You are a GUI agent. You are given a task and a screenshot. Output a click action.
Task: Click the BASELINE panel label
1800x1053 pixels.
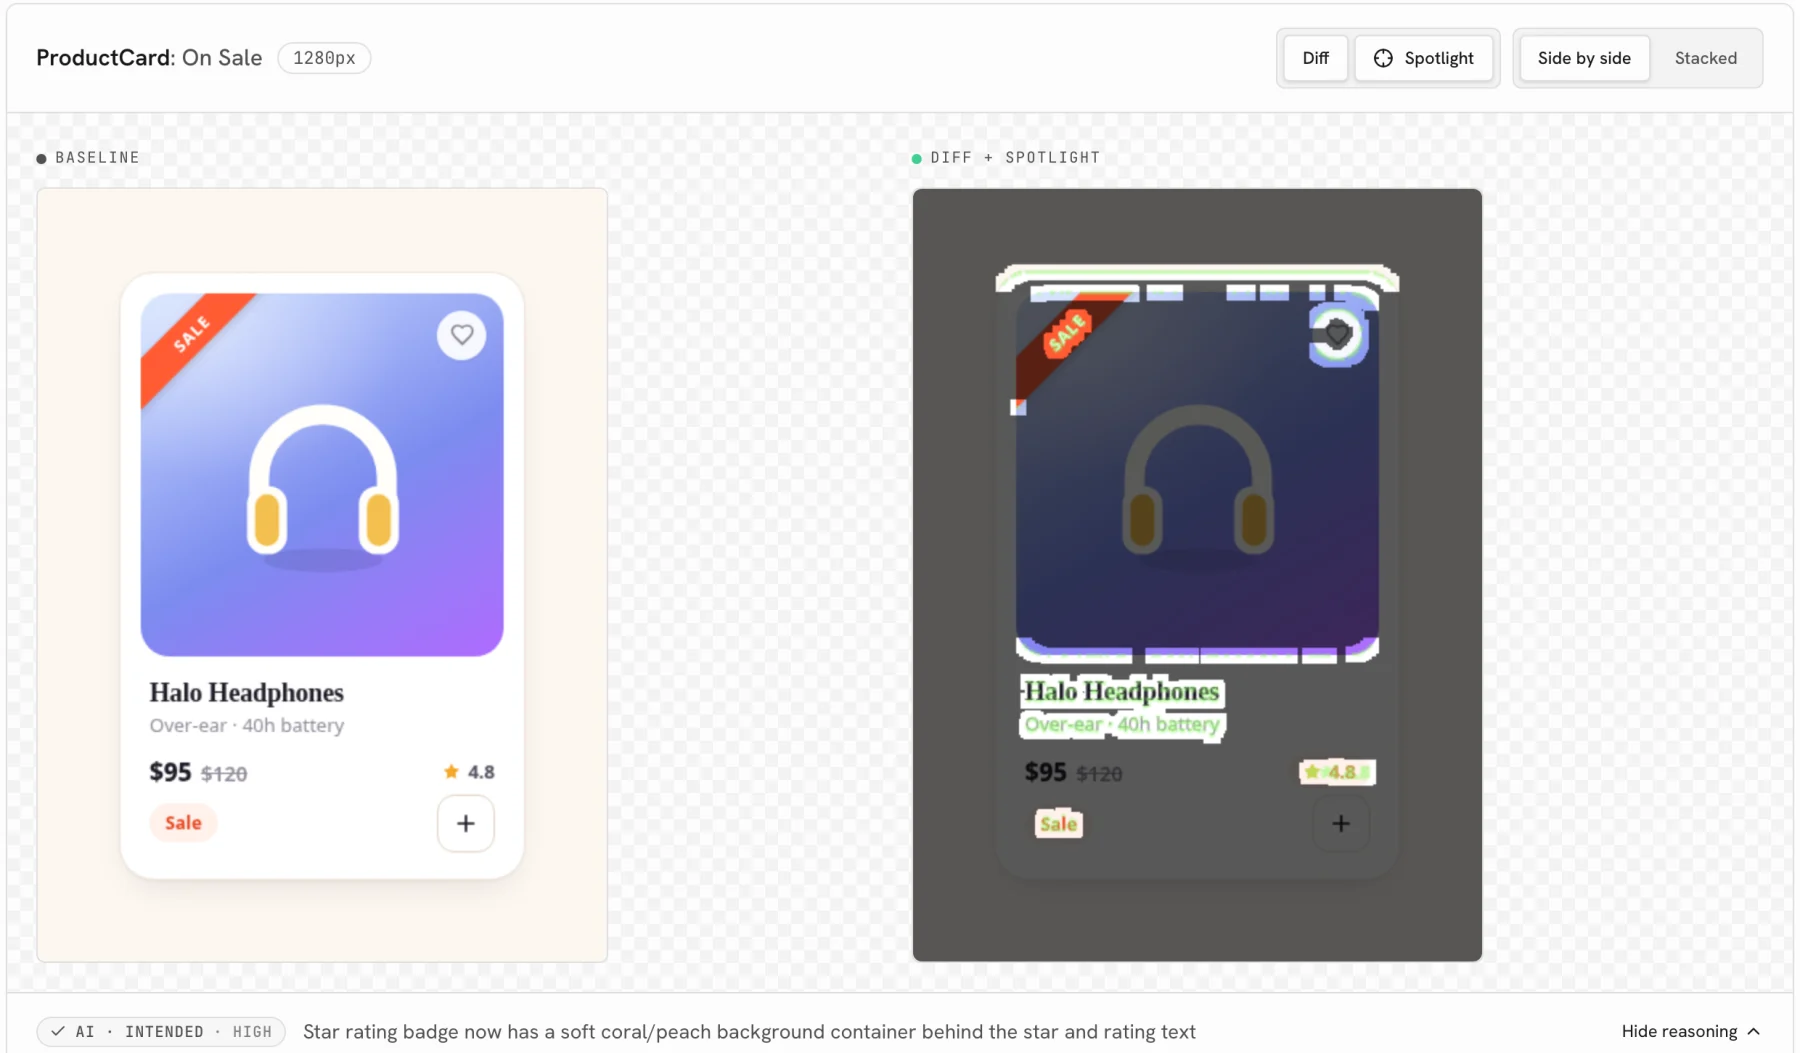click(x=97, y=157)
